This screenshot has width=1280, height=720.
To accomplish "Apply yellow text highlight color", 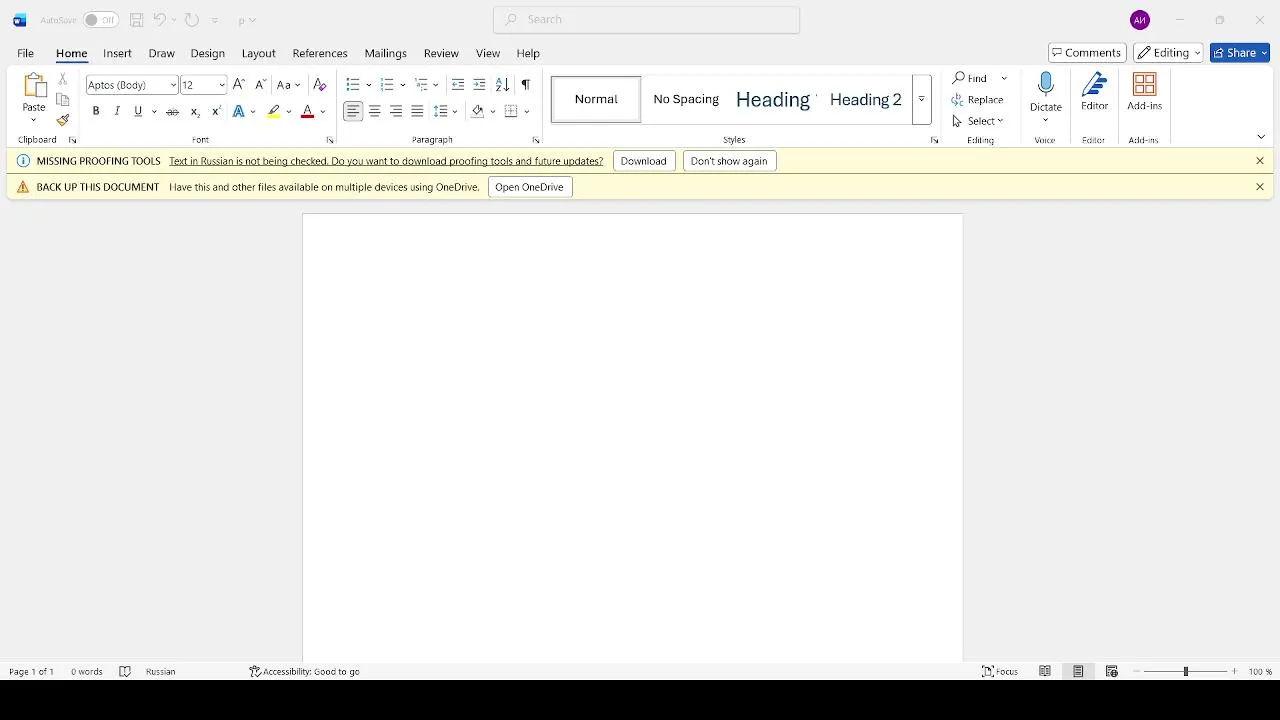I will pyautogui.click(x=274, y=112).
